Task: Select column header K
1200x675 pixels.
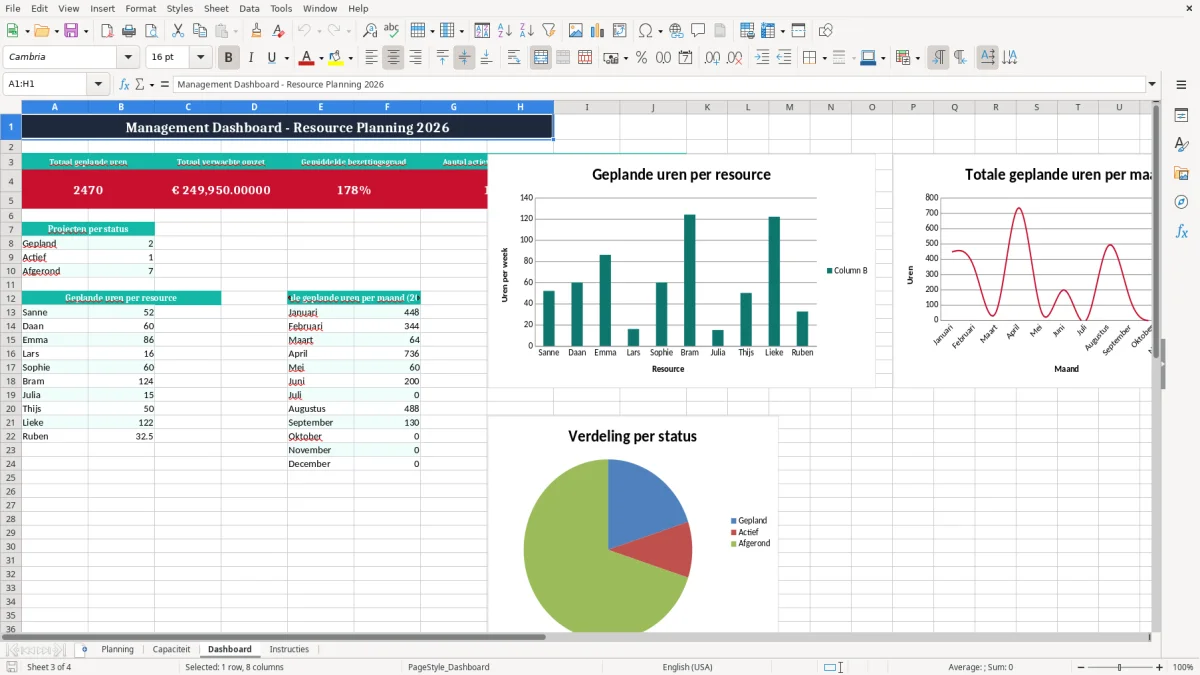Action: click(706, 107)
